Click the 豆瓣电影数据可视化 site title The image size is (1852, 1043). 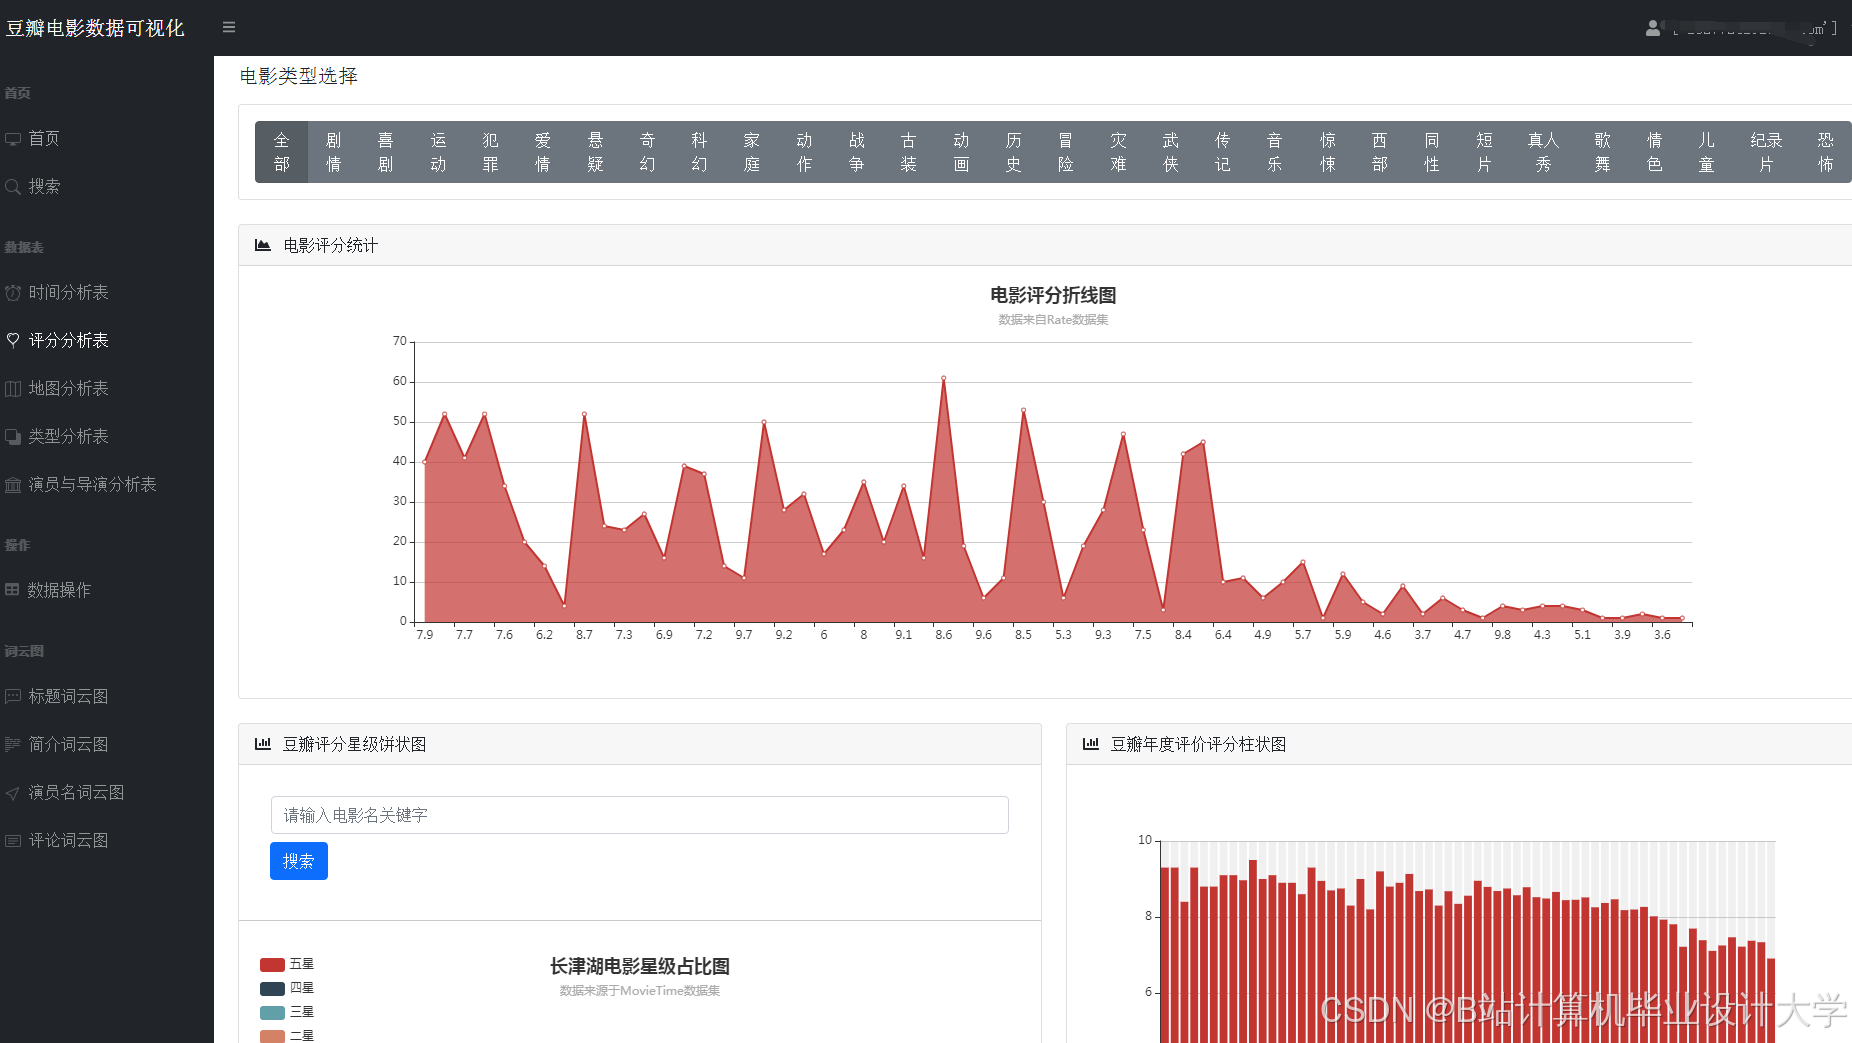pyautogui.click(x=95, y=28)
